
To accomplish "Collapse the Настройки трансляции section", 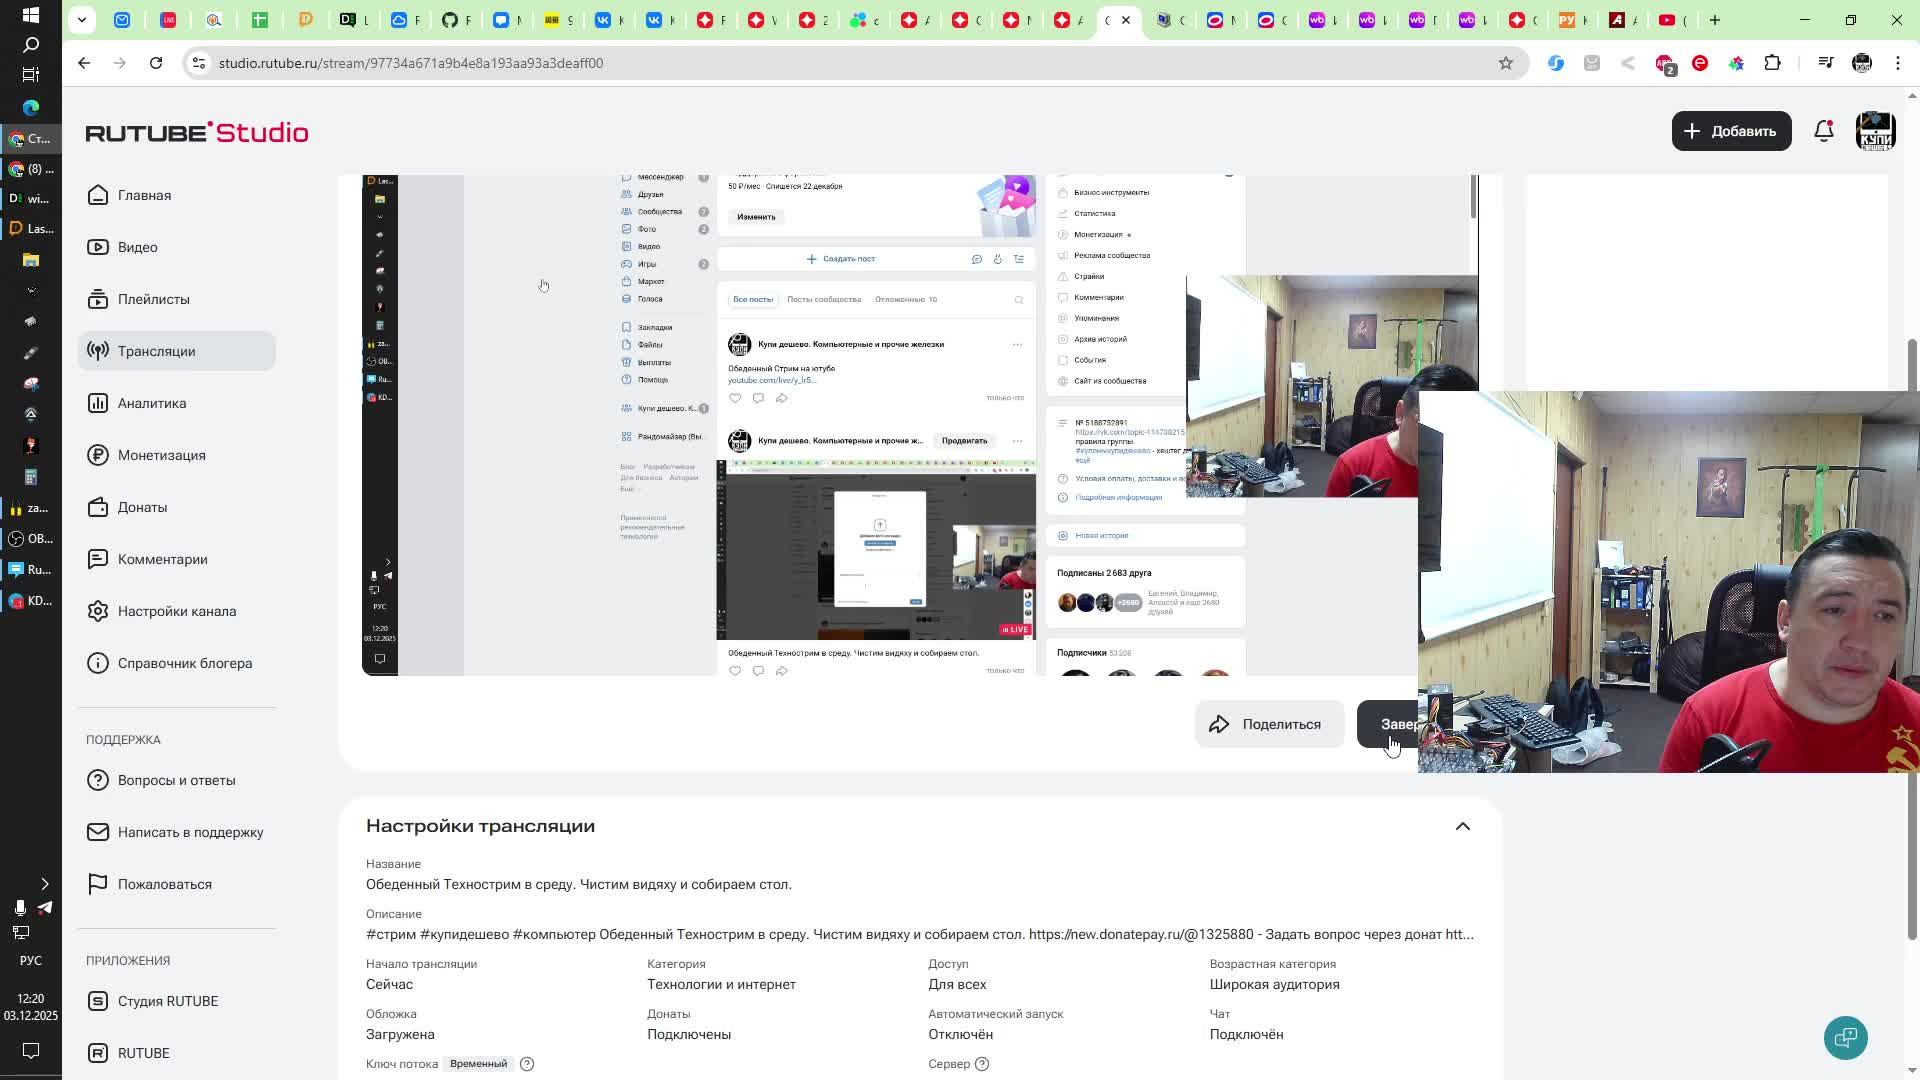I will tap(1462, 826).
